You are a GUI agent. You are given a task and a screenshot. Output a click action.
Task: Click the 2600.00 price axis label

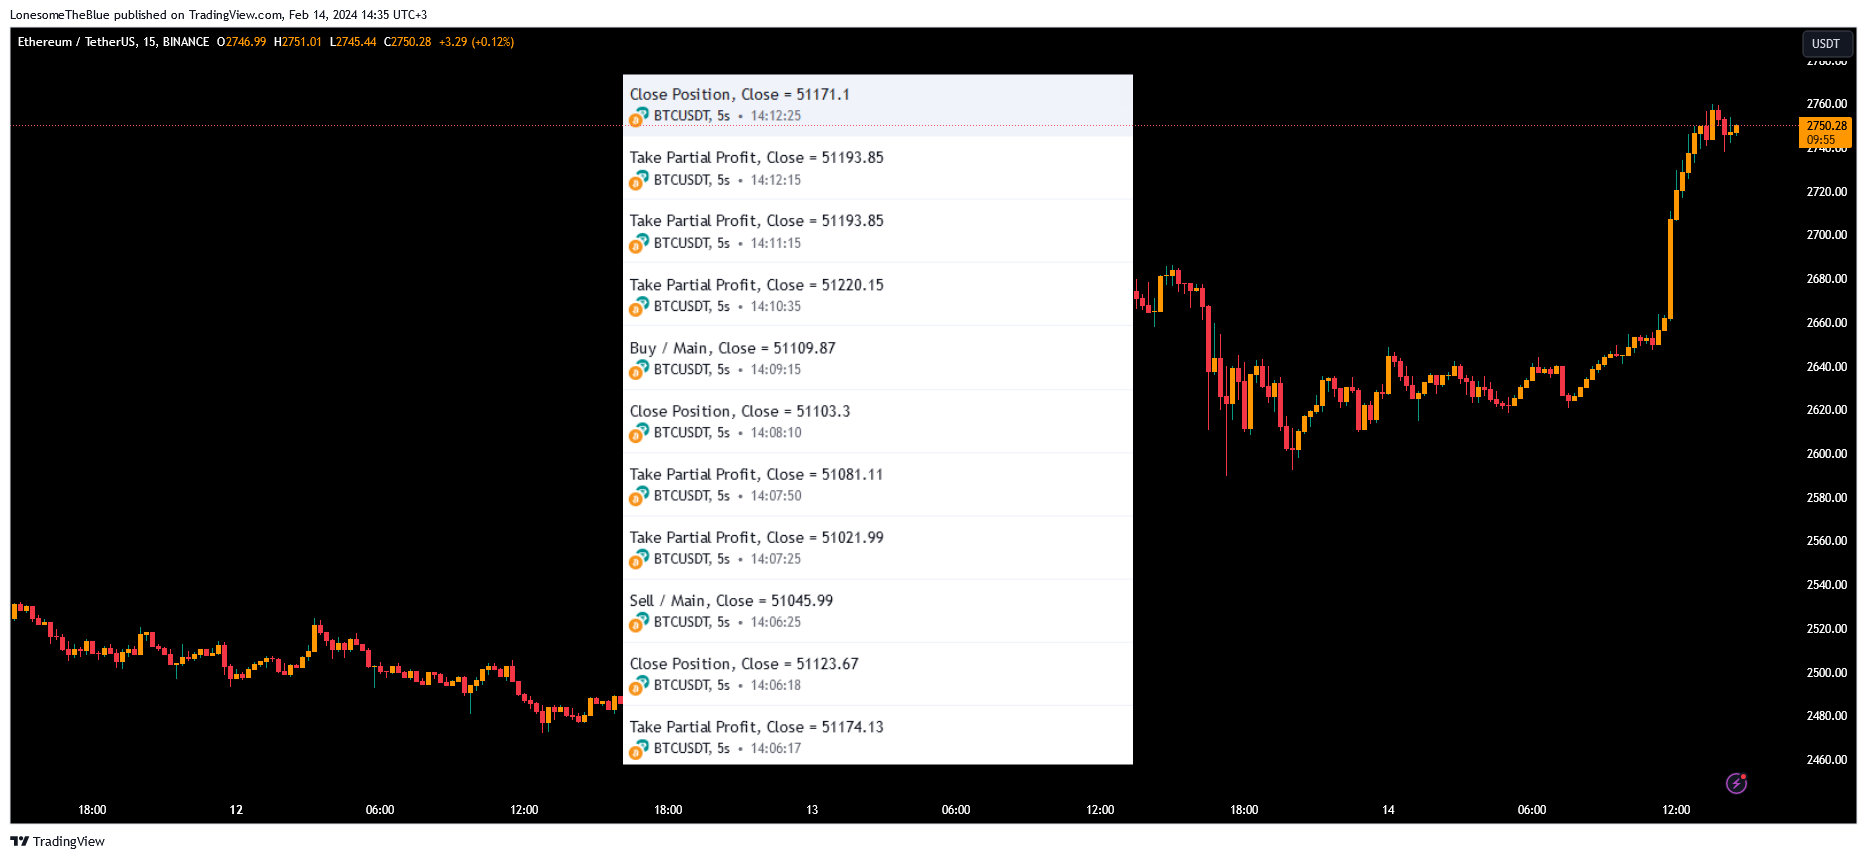(1826, 454)
